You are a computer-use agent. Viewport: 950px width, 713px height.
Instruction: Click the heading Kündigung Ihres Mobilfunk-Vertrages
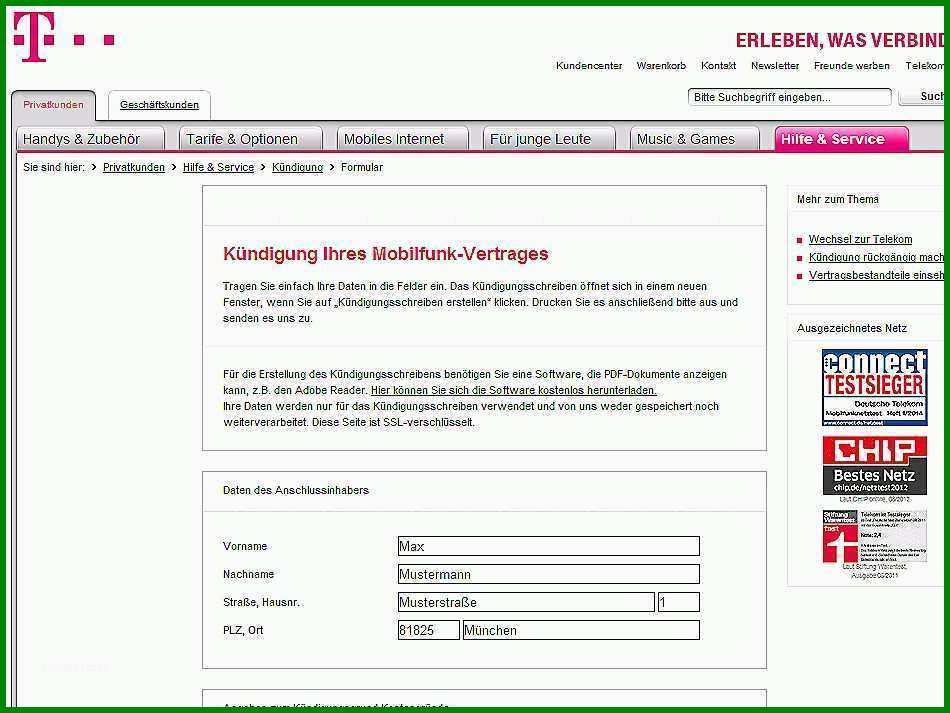tap(385, 254)
